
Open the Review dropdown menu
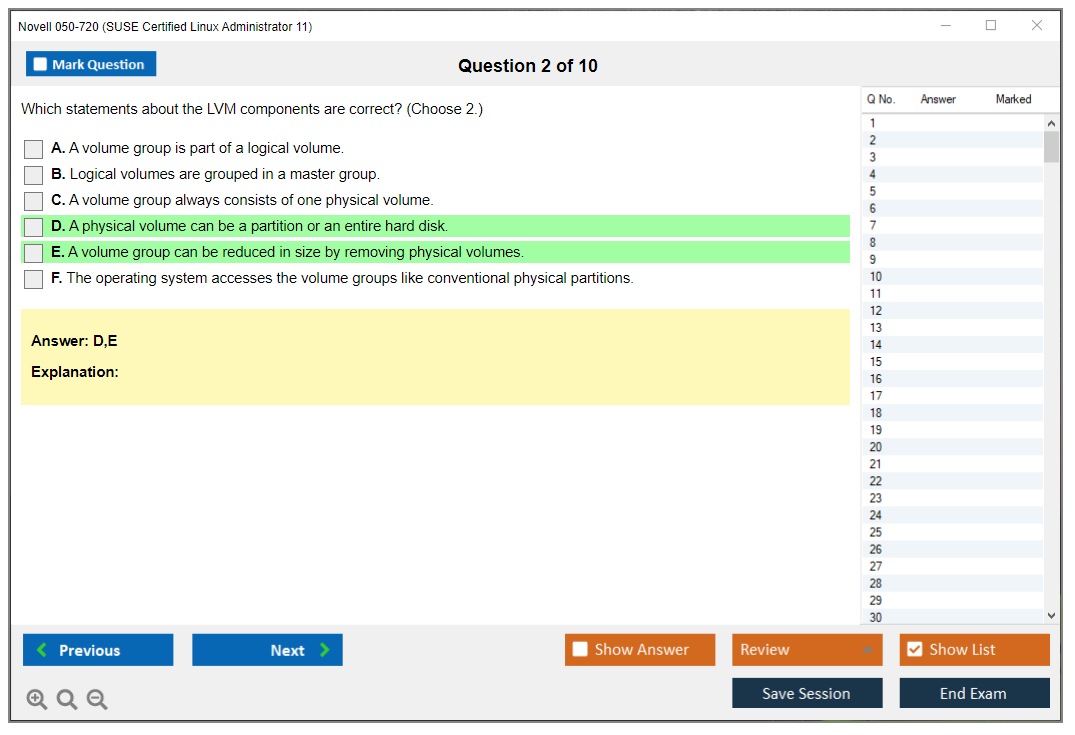pos(806,650)
